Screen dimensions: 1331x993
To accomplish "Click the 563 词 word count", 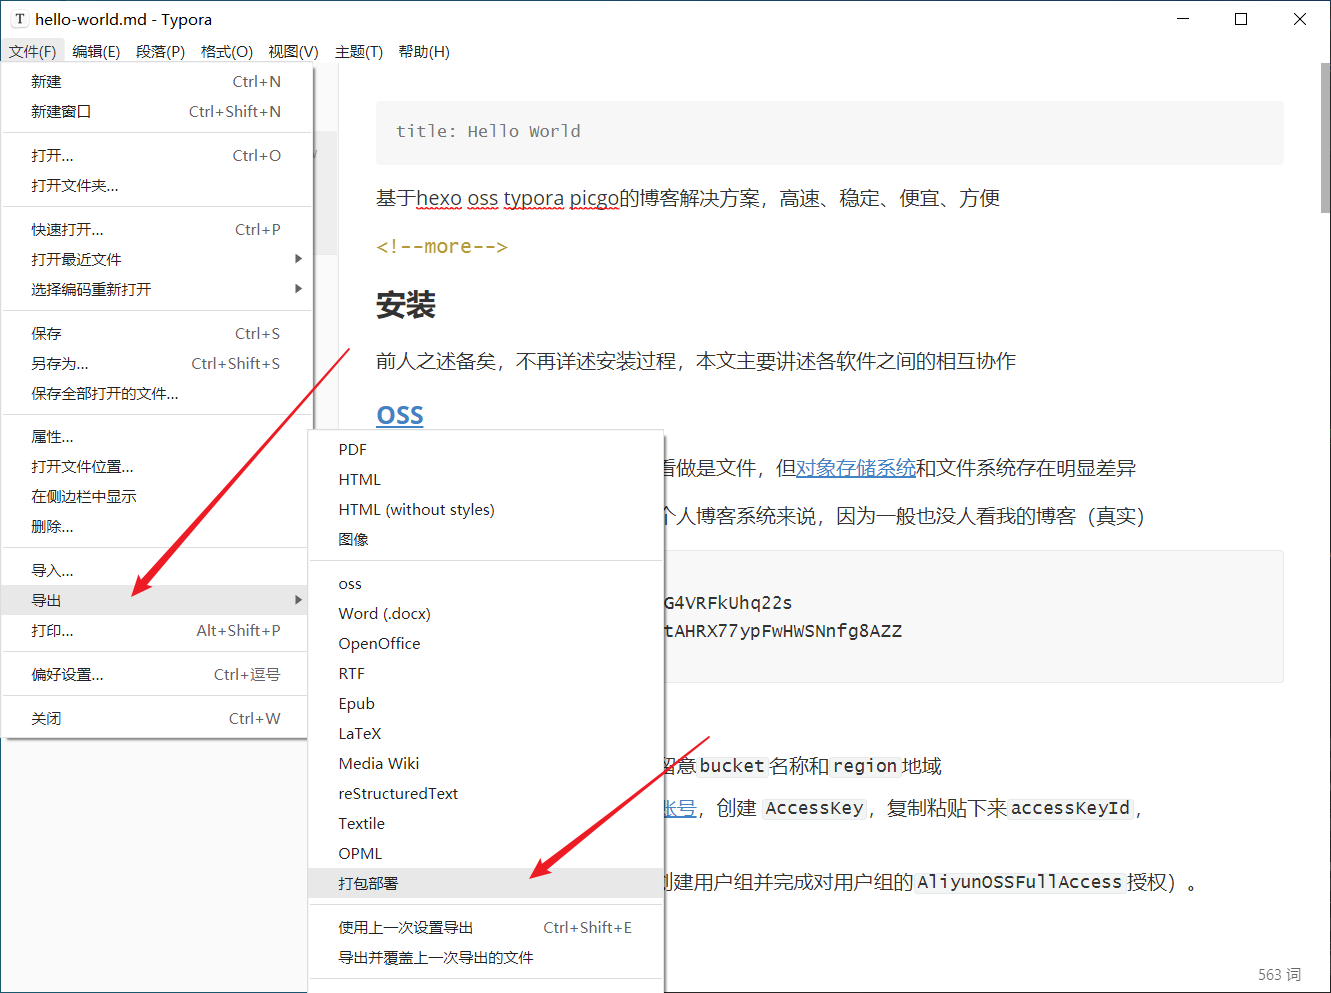I will pos(1279,974).
